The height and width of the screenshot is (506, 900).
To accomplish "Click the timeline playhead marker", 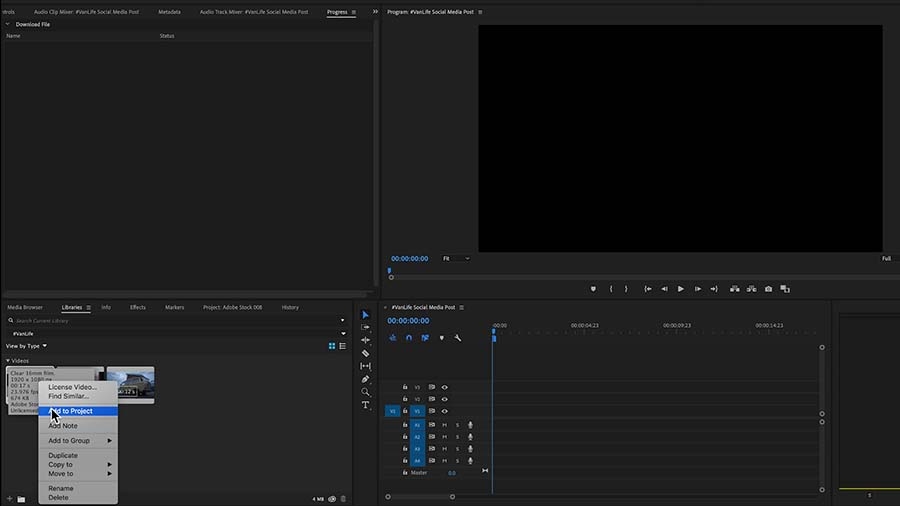I will click(494, 337).
